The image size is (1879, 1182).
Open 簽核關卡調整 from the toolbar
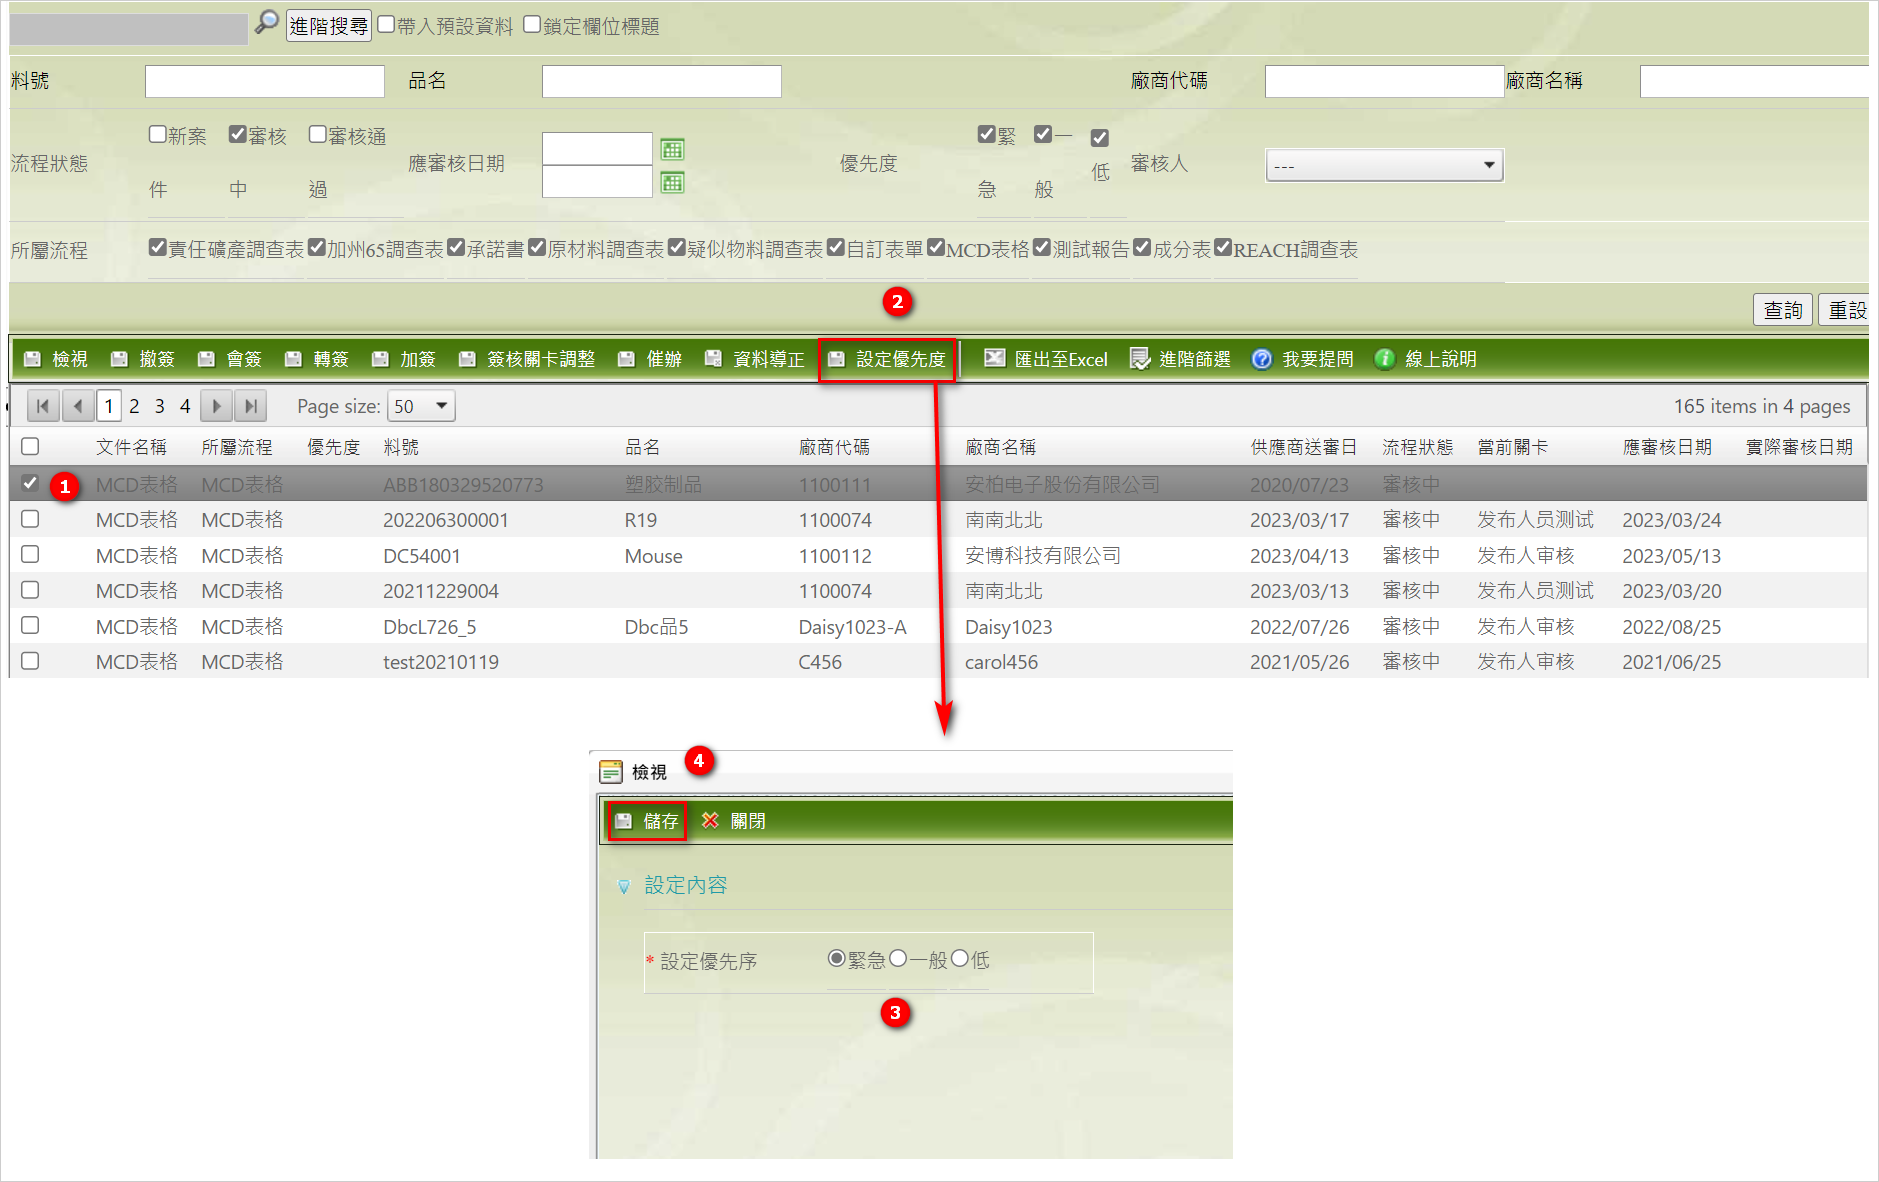[x=527, y=359]
